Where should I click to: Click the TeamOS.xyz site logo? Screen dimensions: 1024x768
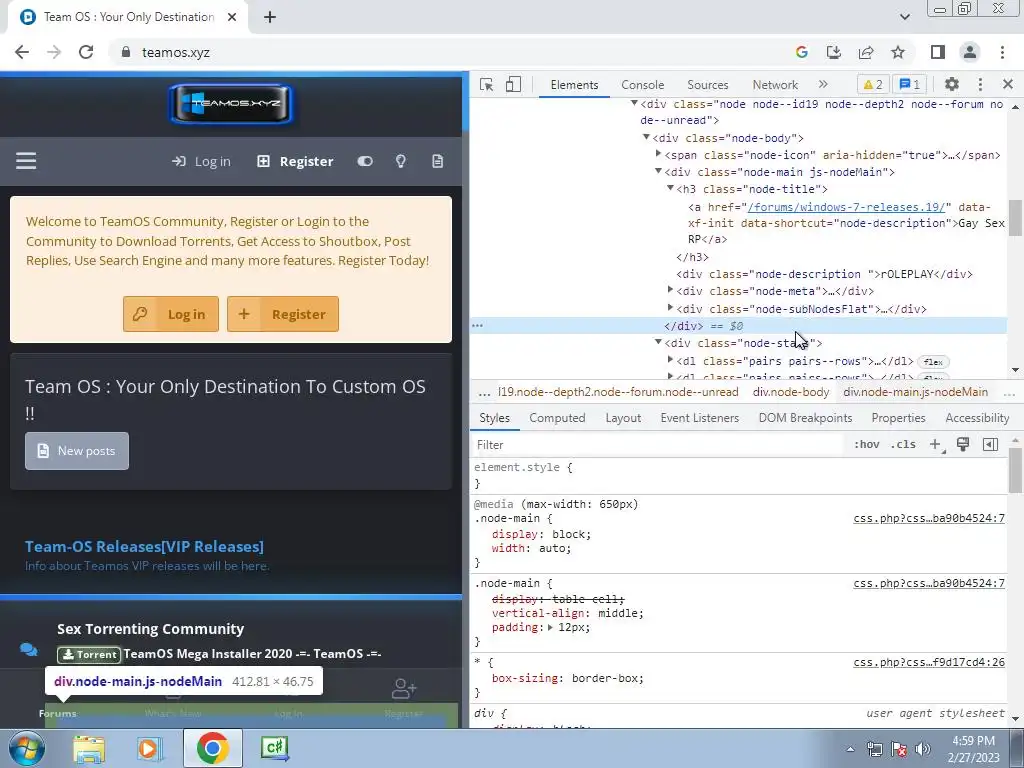coord(231,104)
